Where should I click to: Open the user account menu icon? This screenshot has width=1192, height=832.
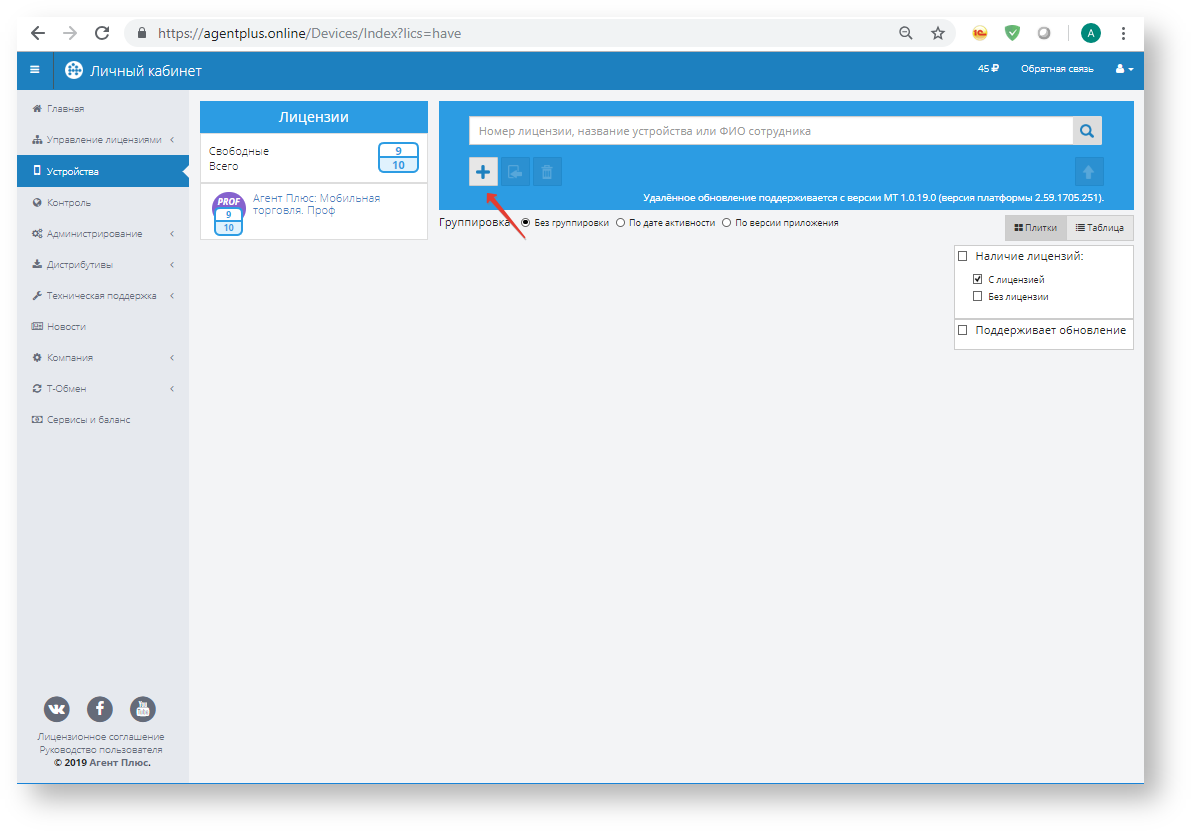pos(1124,69)
